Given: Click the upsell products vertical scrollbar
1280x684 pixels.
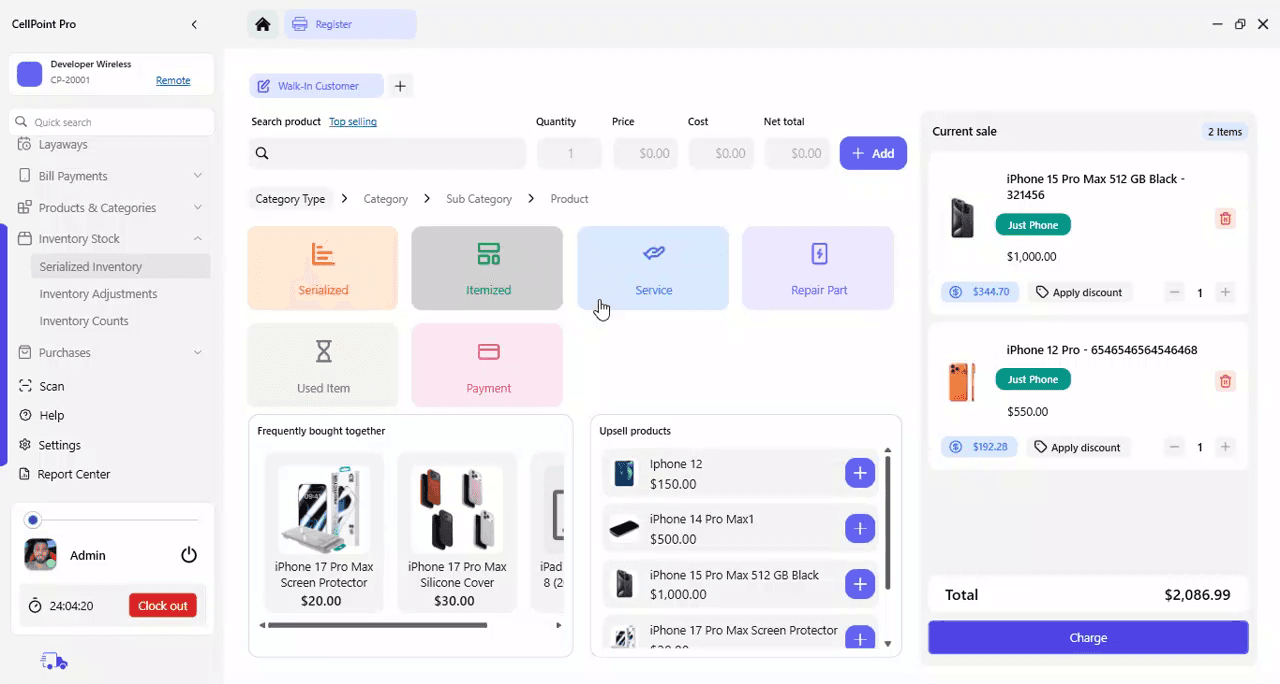Looking at the screenshot, I should tap(887, 523).
